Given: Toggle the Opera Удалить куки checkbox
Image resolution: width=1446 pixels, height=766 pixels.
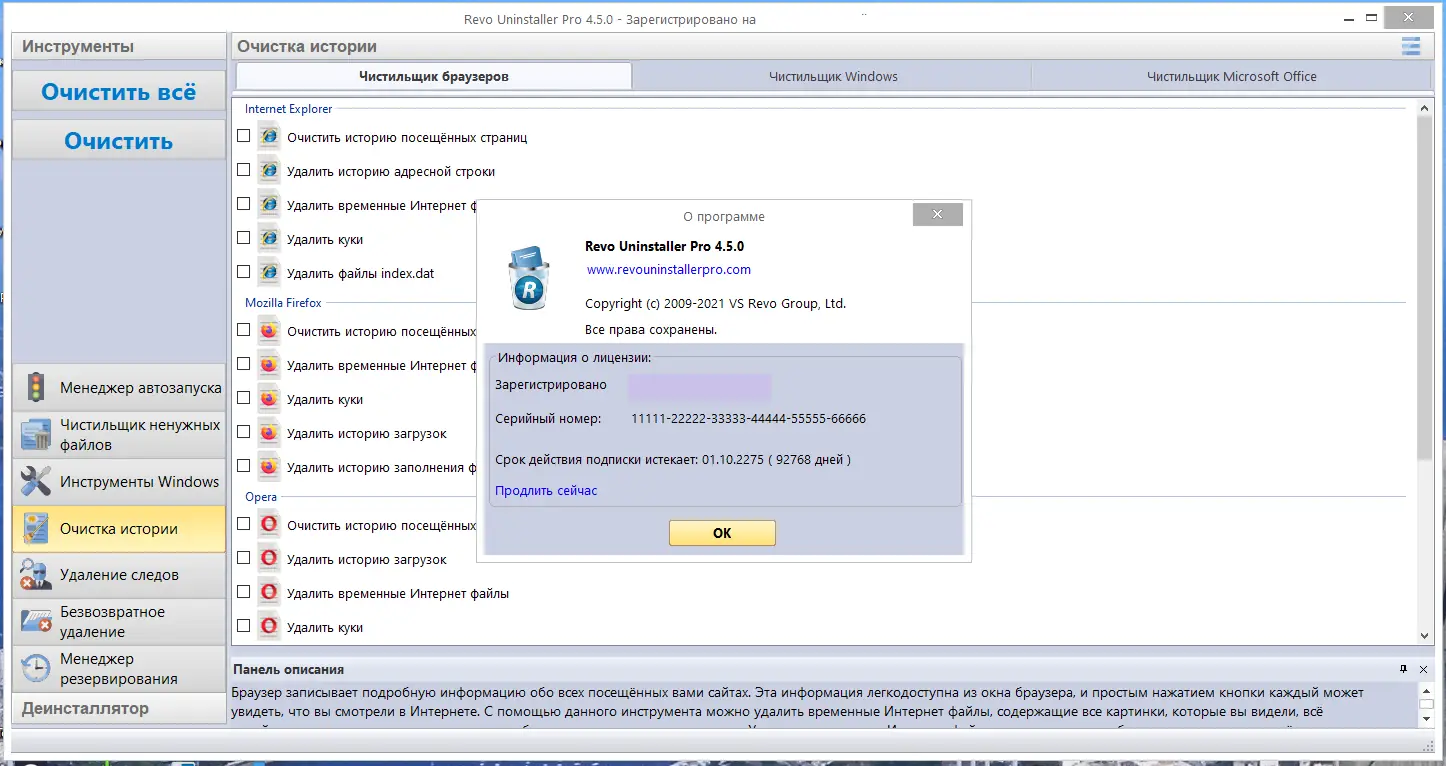Looking at the screenshot, I should pos(244,626).
